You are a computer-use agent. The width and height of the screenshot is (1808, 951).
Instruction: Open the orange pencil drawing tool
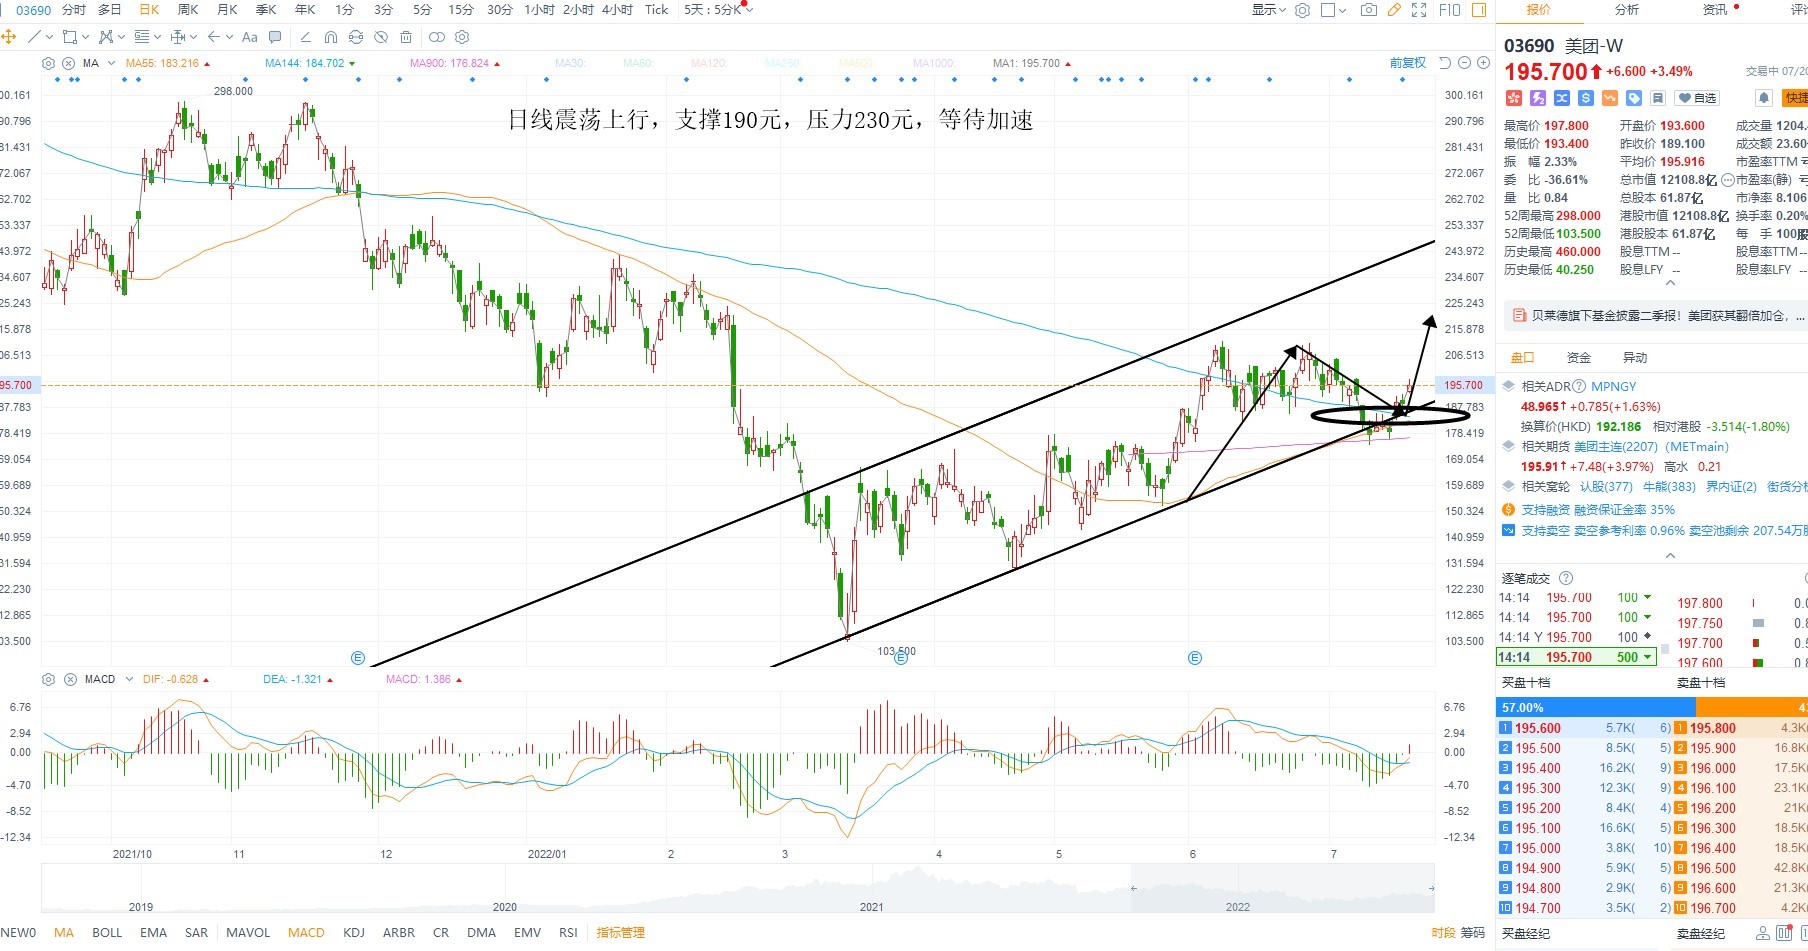pyautogui.click(x=1394, y=10)
